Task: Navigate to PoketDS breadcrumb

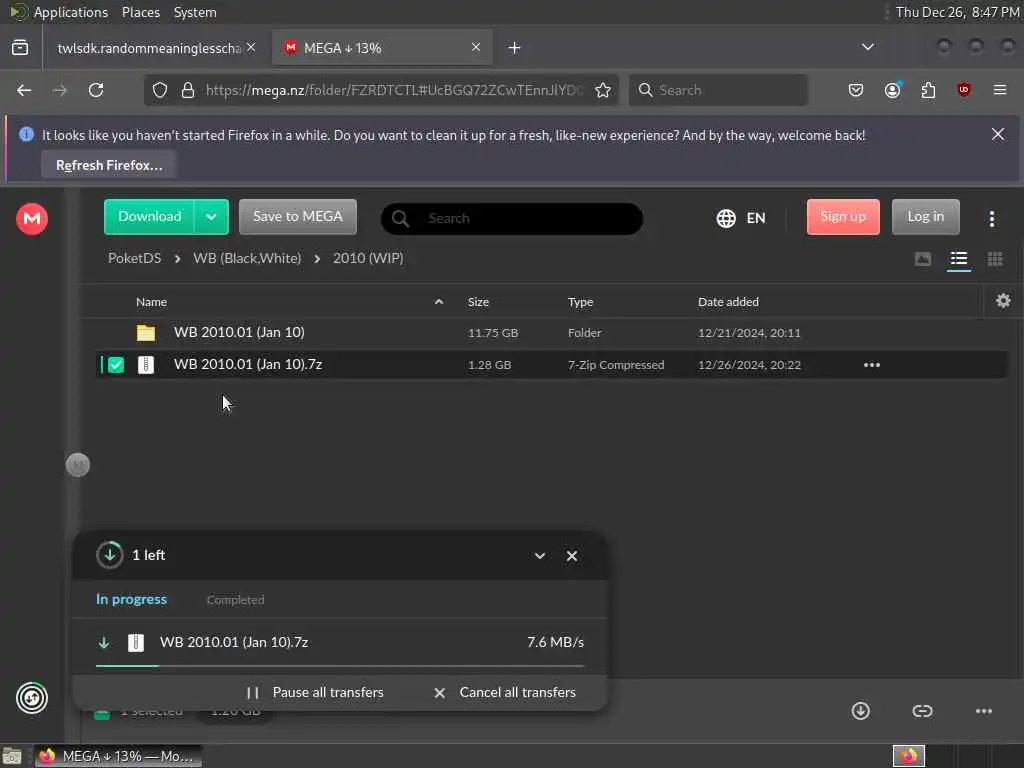Action: click(x=135, y=258)
